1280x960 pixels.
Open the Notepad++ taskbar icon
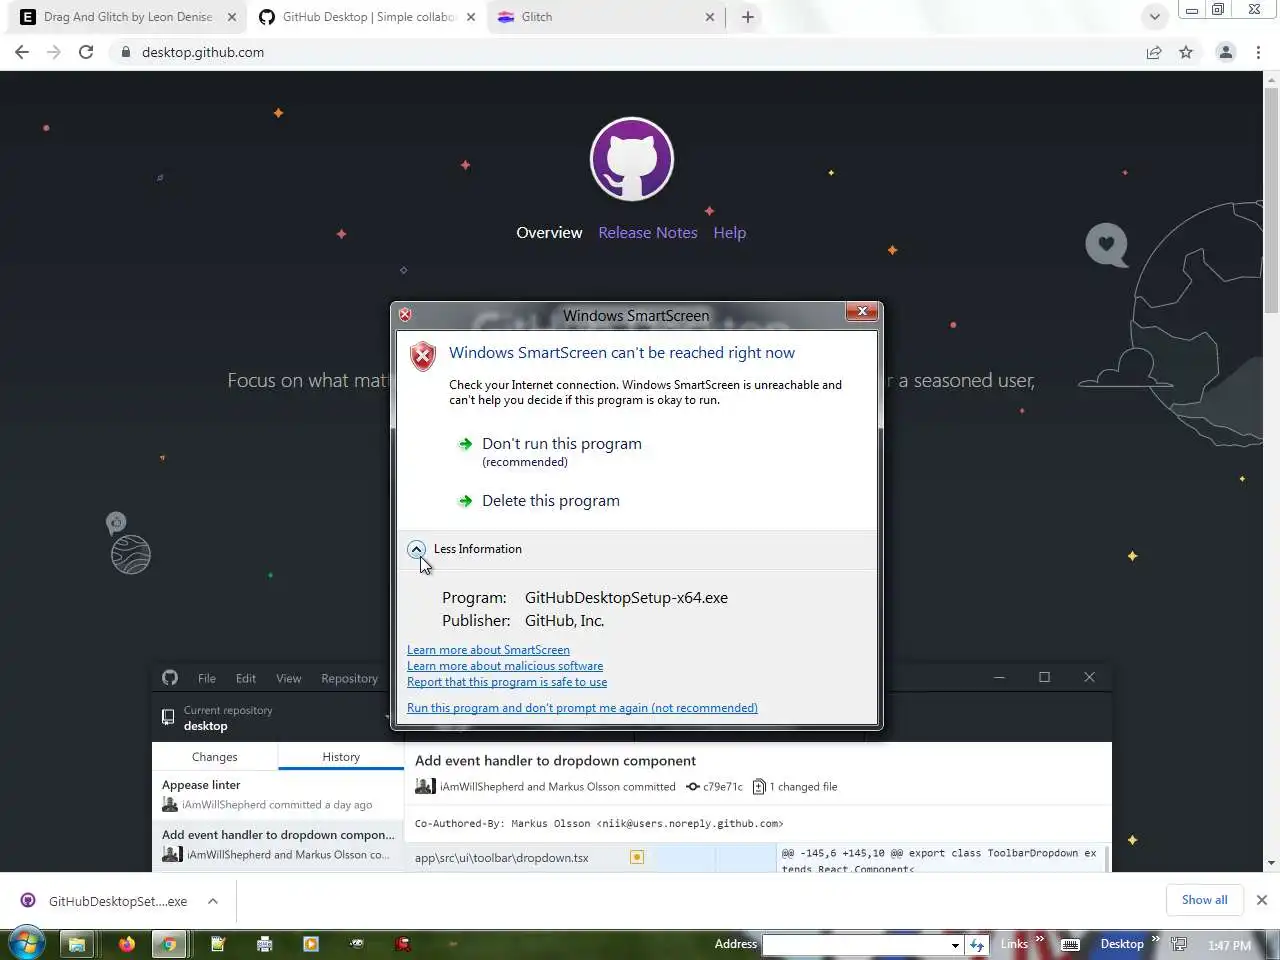click(218, 943)
